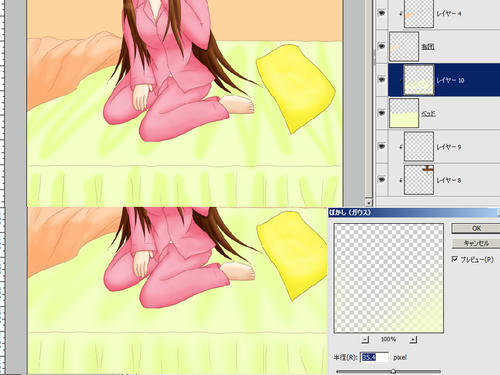Screen dimensions: 500x375
Task: Select the レイヤー 4 thumbnail
Action: pyautogui.click(x=419, y=13)
